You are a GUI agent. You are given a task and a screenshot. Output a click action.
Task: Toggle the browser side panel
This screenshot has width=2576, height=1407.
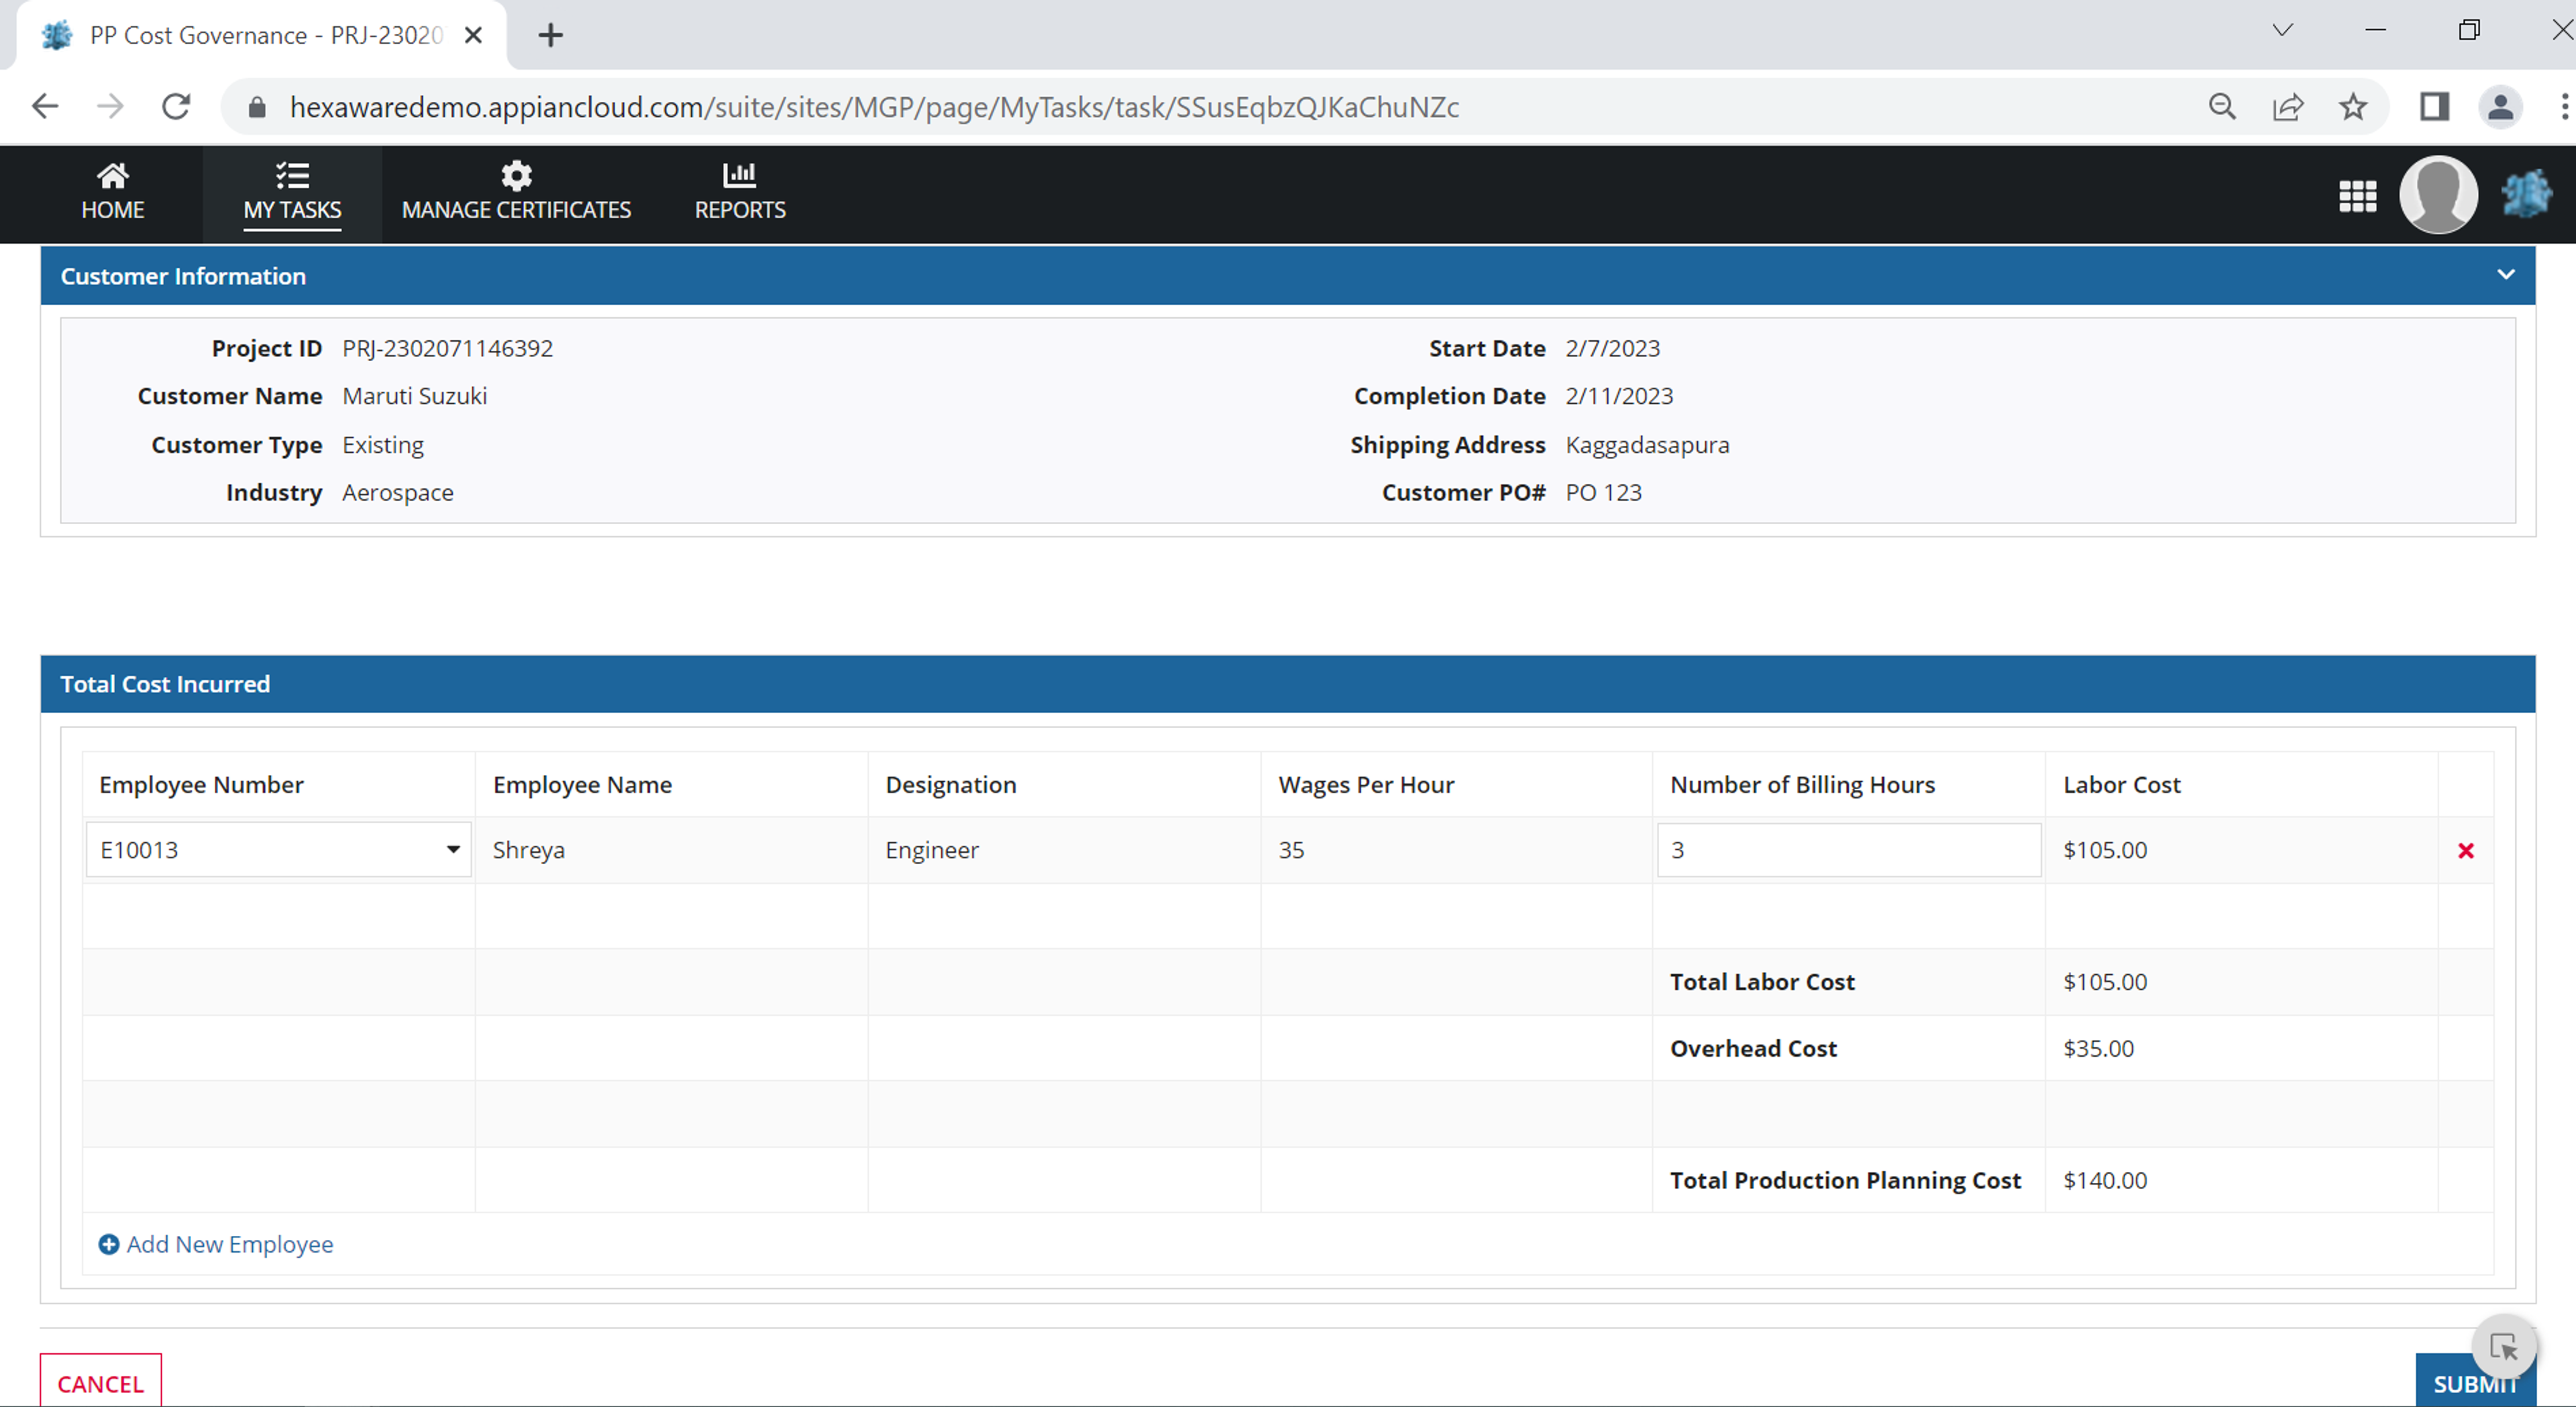coord(2434,107)
